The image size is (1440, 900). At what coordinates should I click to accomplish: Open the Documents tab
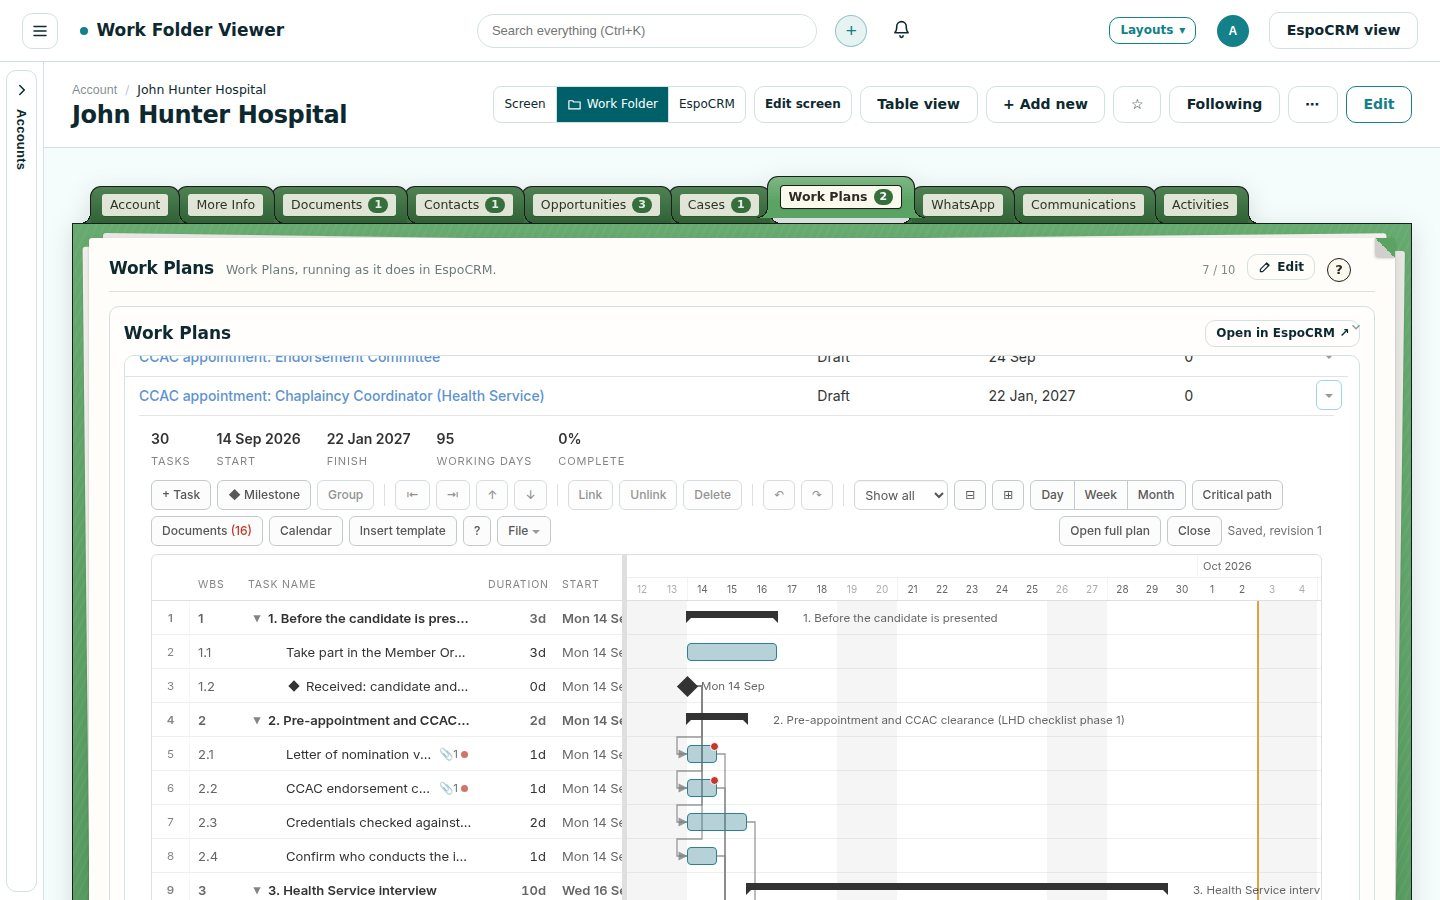click(x=338, y=205)
